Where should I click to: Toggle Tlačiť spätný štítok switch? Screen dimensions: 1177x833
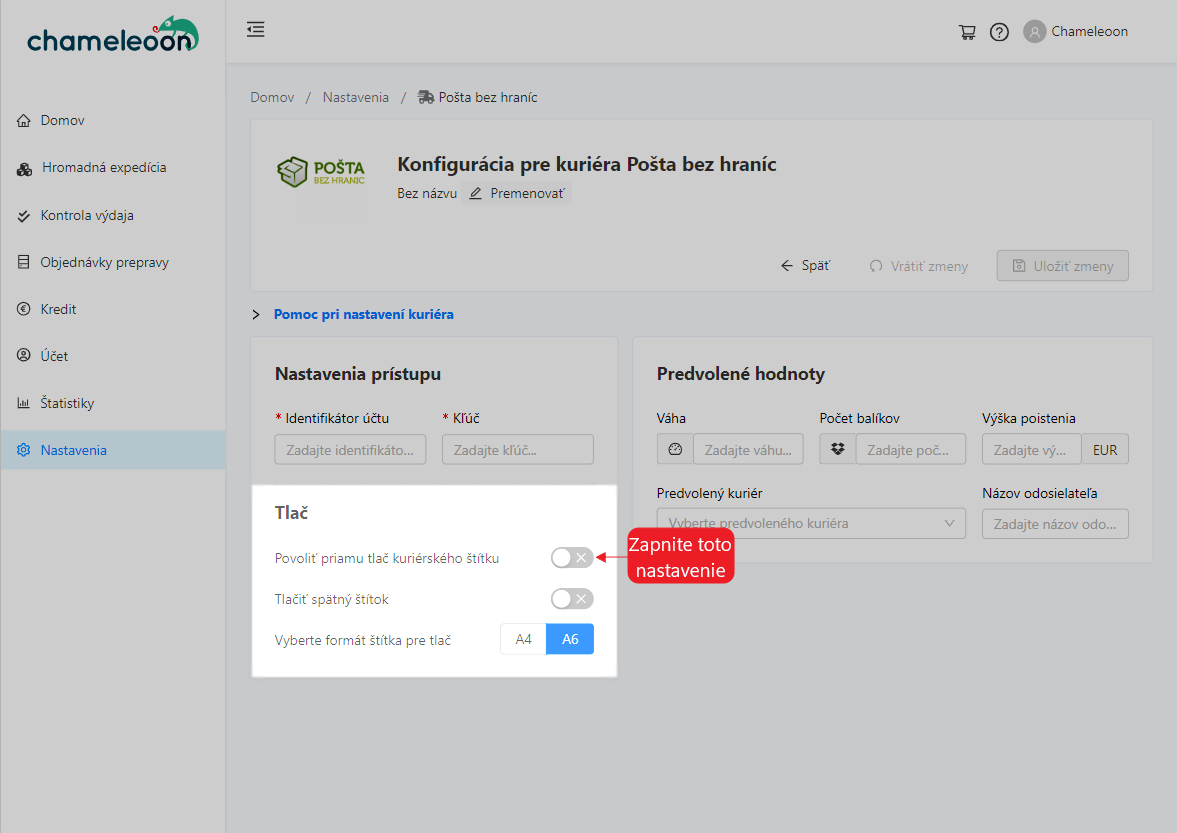click(x=572, y=599)
